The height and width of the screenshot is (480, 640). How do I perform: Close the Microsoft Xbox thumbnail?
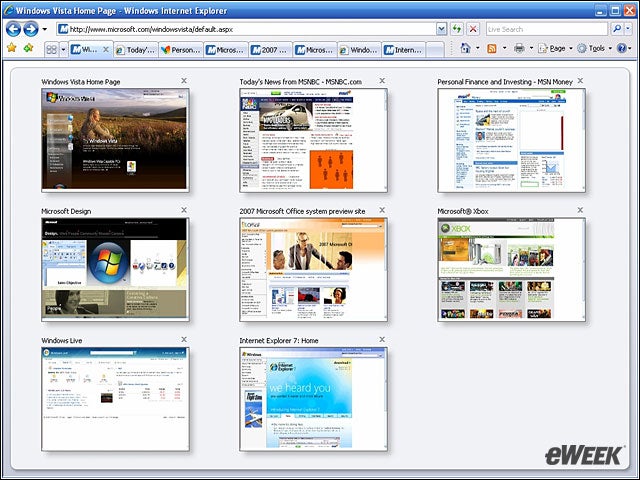tap(580, 210)
